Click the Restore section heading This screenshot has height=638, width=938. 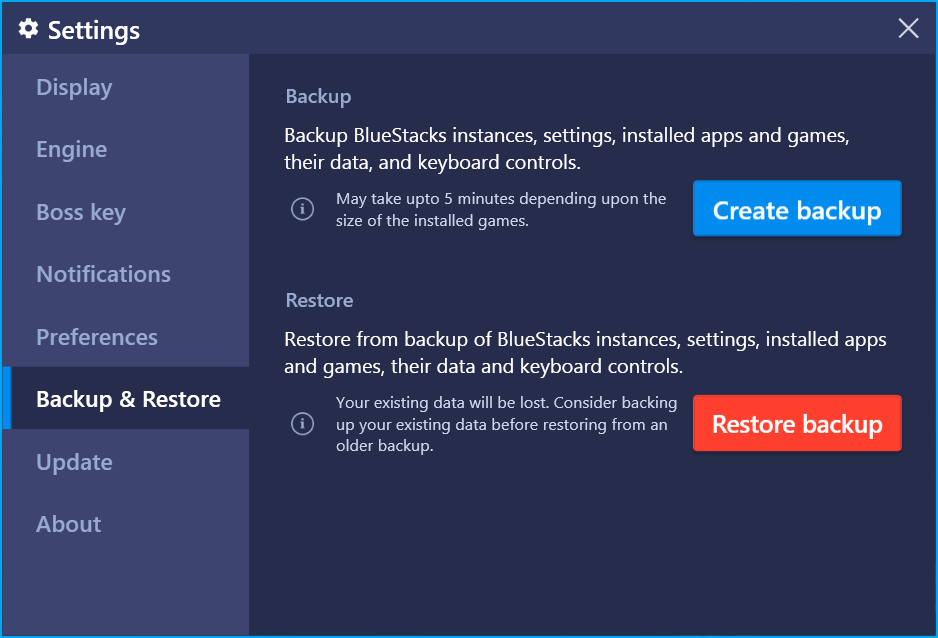coord(319,300)
